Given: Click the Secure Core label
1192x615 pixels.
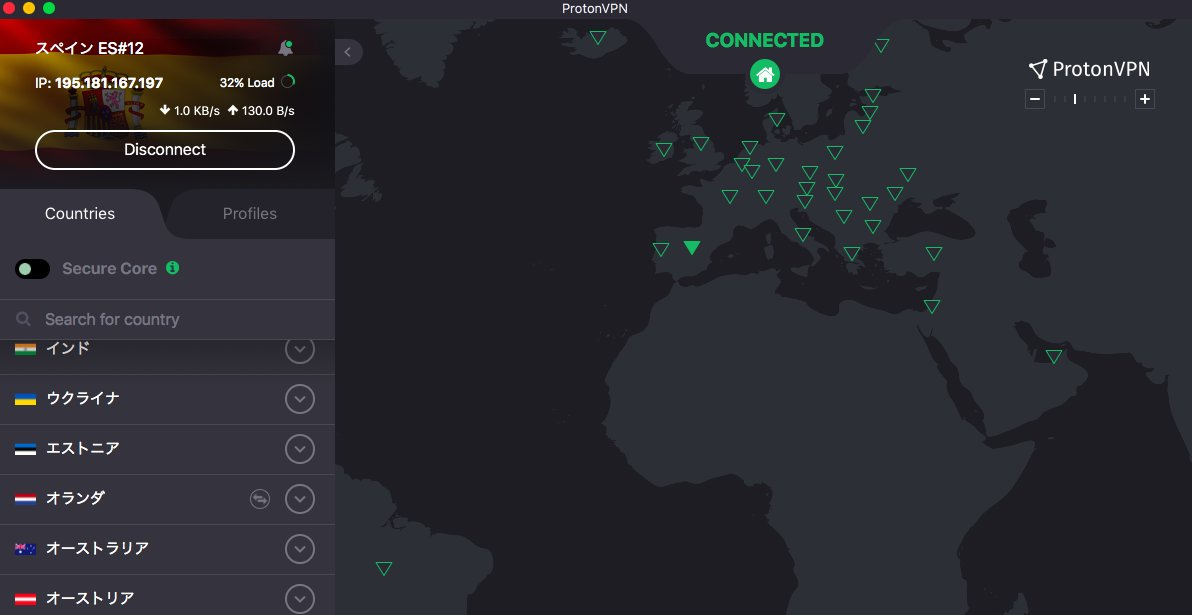Looking at the screenshot, I should click(109, 268).
